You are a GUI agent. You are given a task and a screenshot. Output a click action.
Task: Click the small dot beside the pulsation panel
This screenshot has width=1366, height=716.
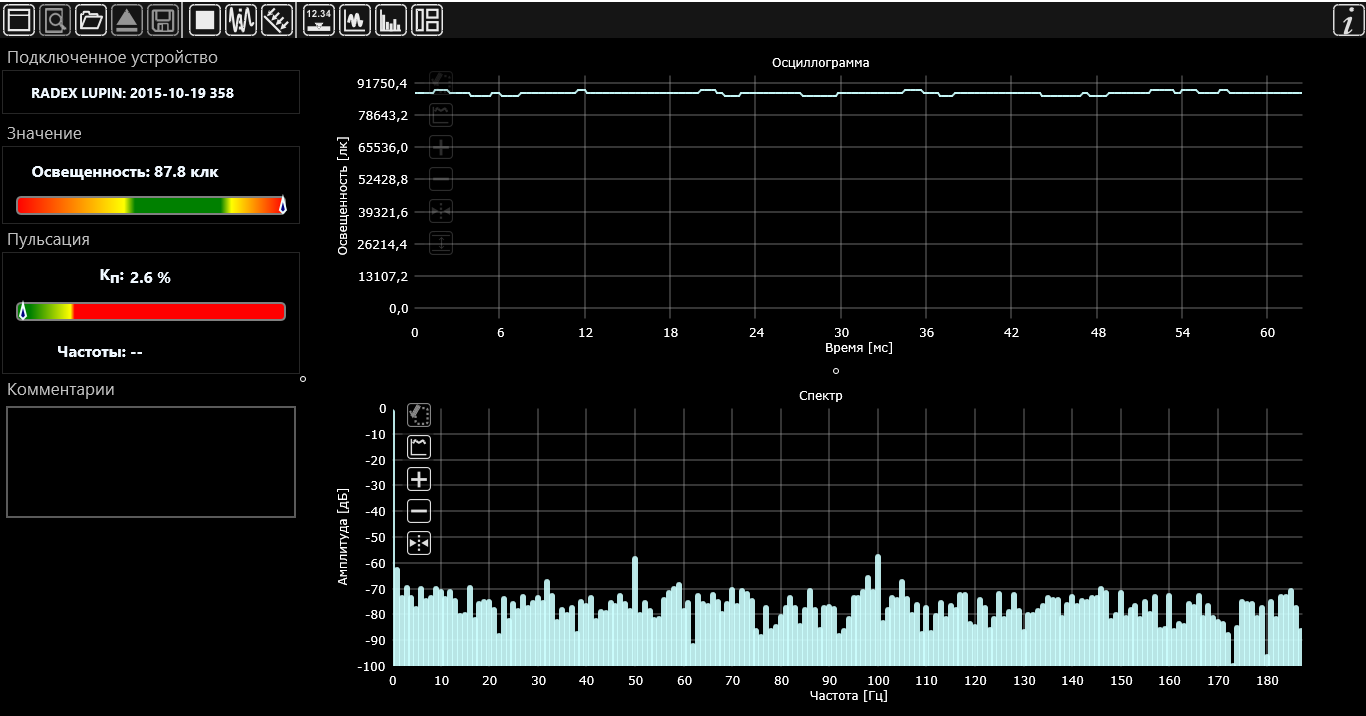pyautogui.click(x=303, y=379)
